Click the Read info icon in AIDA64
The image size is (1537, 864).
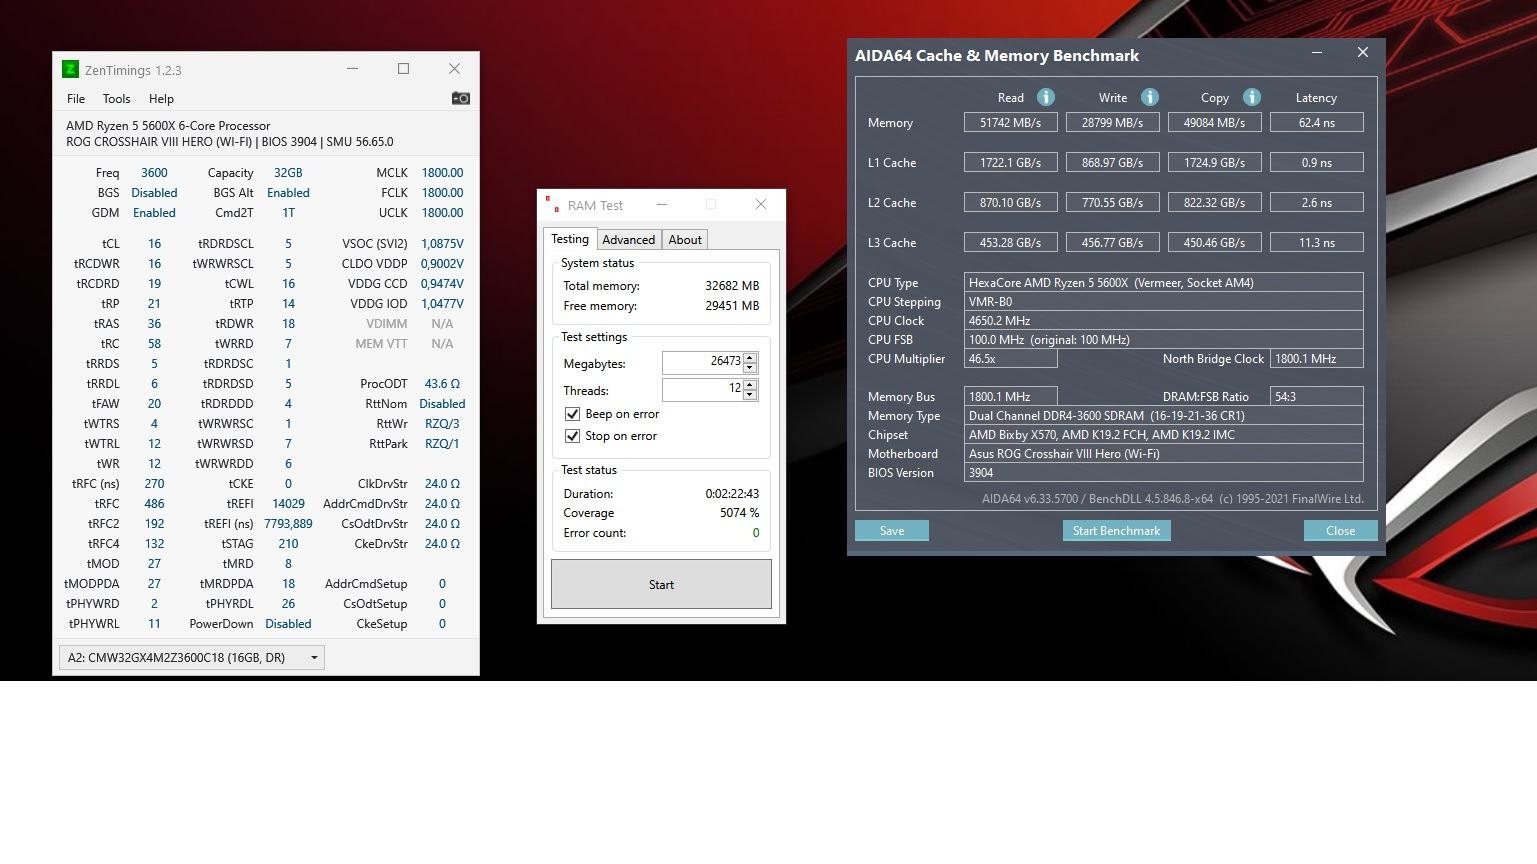click(x=1046, y=97)
